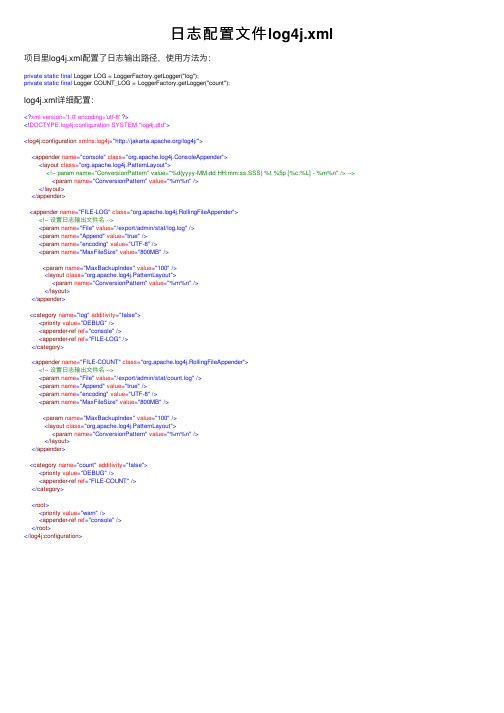Select the heading log4j.xml详细配置
Viewport: 504px width, 713px height.
59,100
